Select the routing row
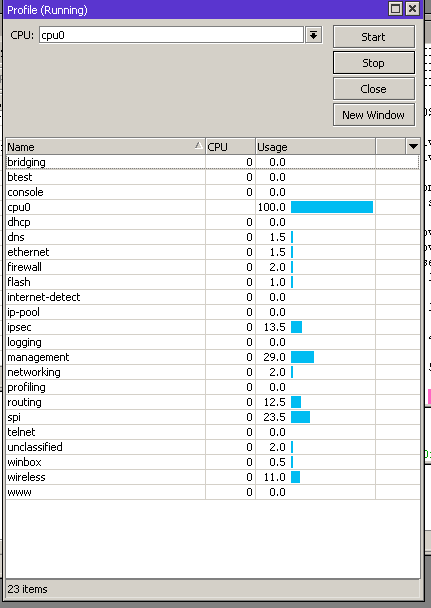Screen dimensions: 431x608 click(x=213, y=402)
